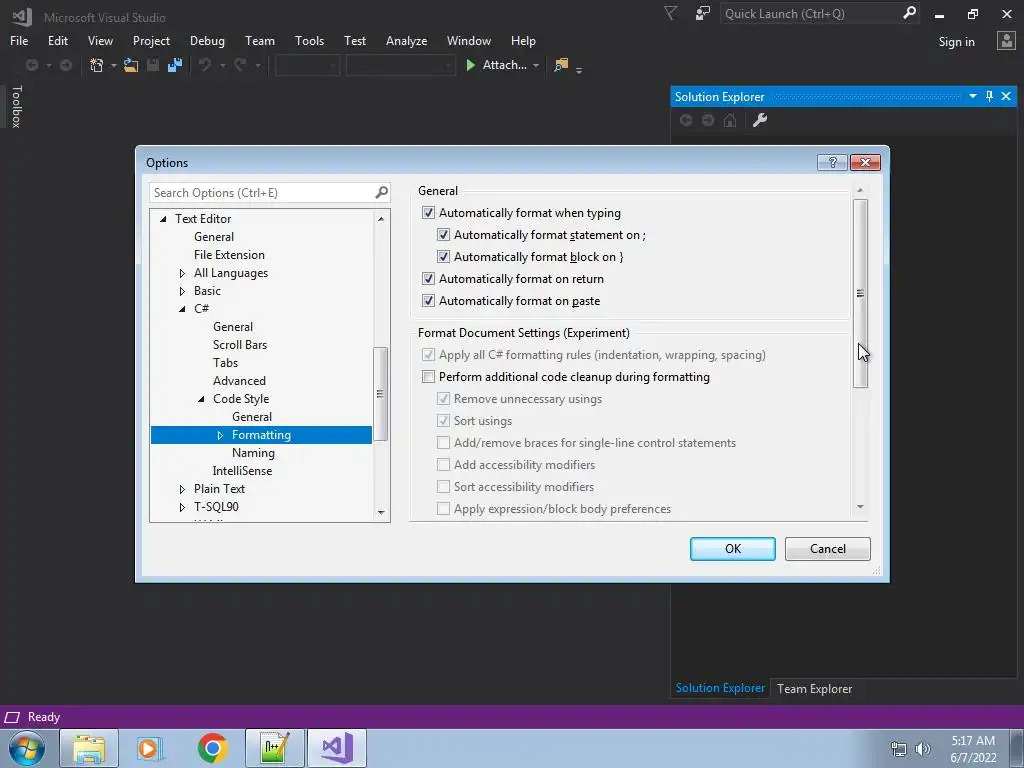Click the settings pane scrollbar down arrow
Screen dimensions: 1024x768
pos(860,507)
